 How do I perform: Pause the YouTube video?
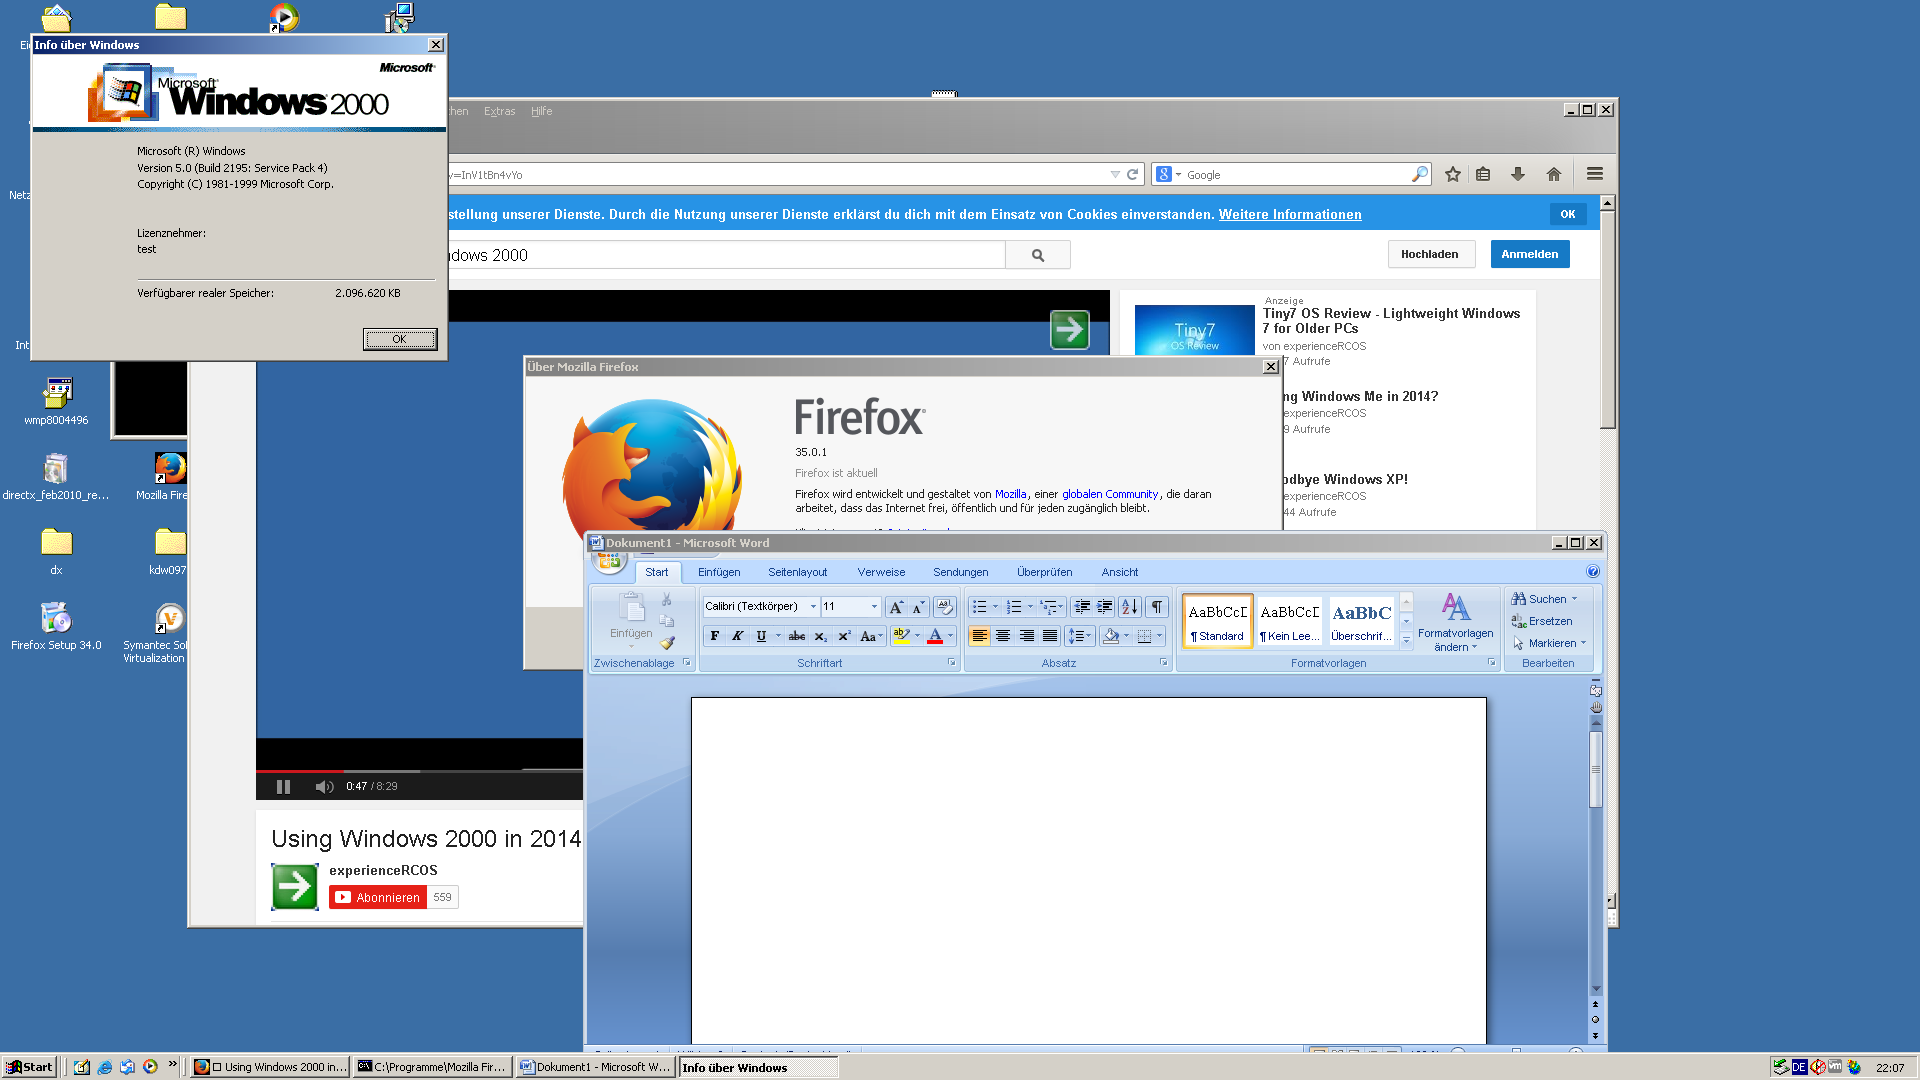tap(283, 787)
